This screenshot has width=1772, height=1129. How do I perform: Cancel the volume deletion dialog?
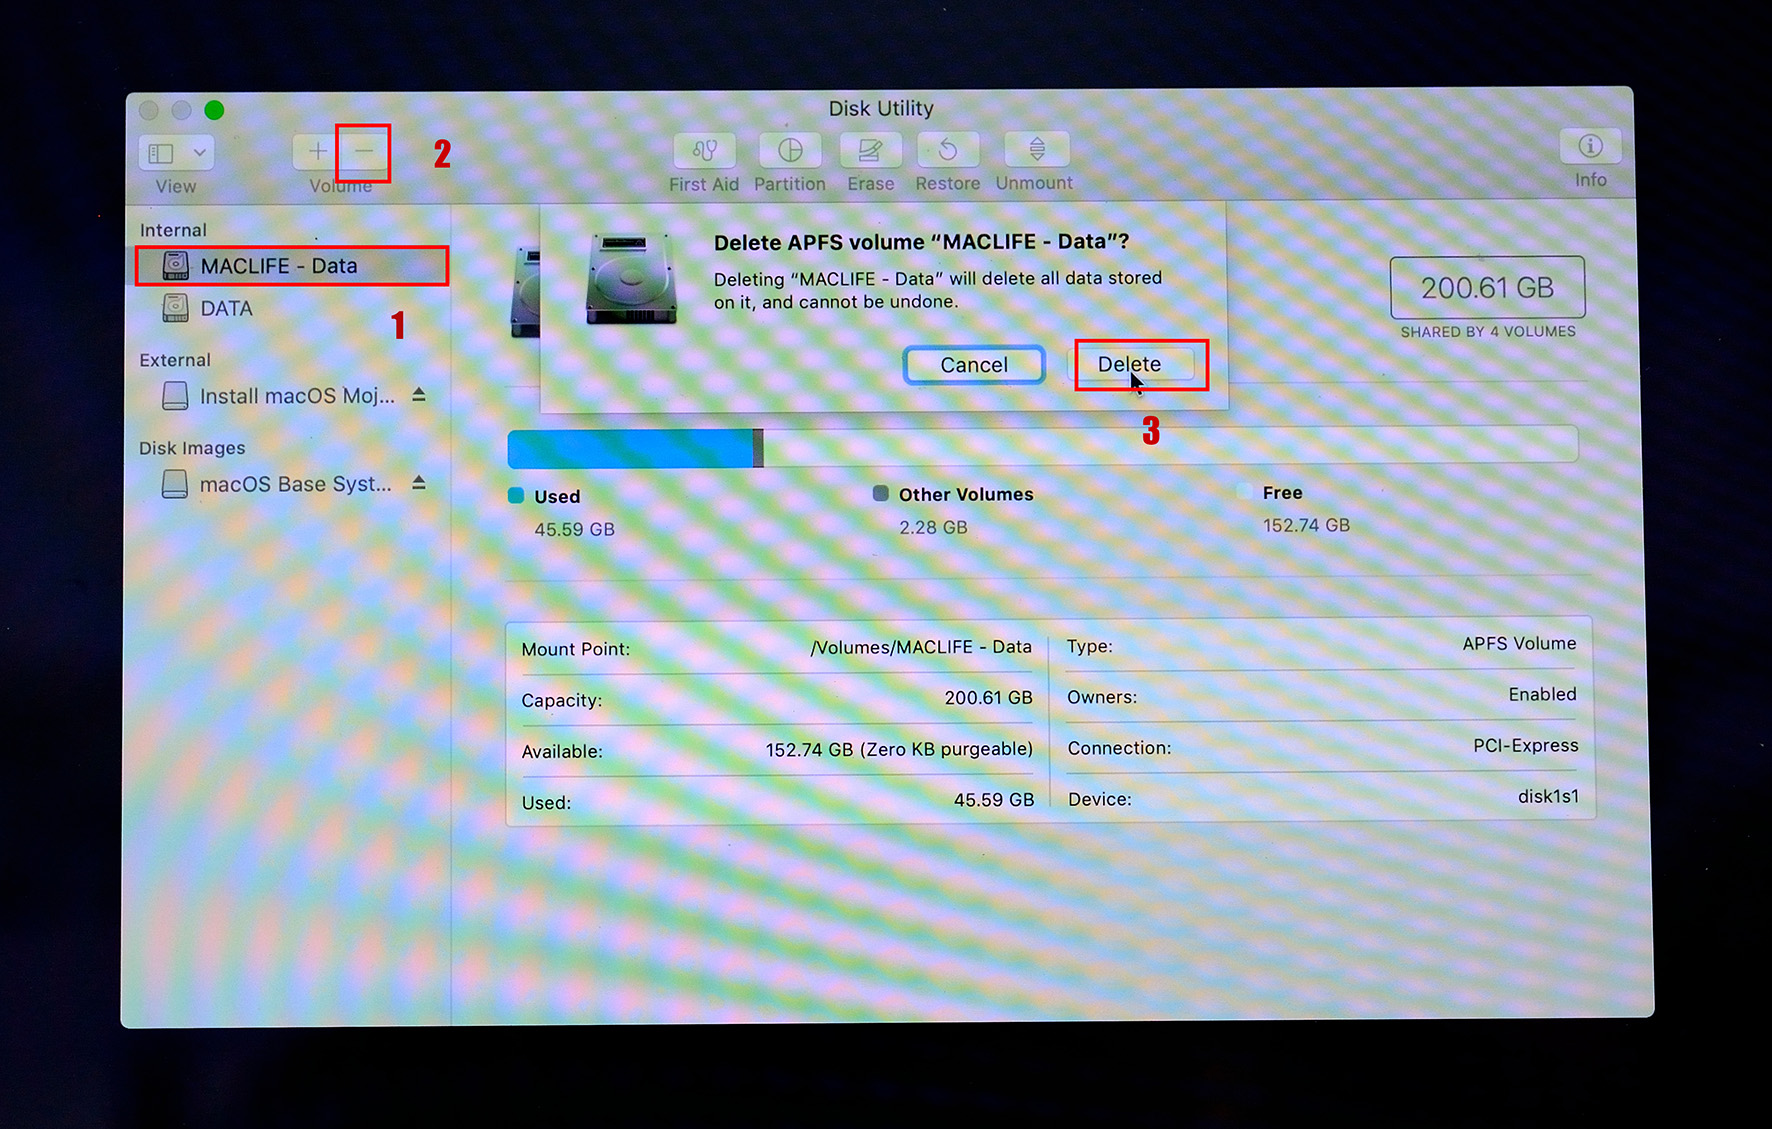pos(973,364)
